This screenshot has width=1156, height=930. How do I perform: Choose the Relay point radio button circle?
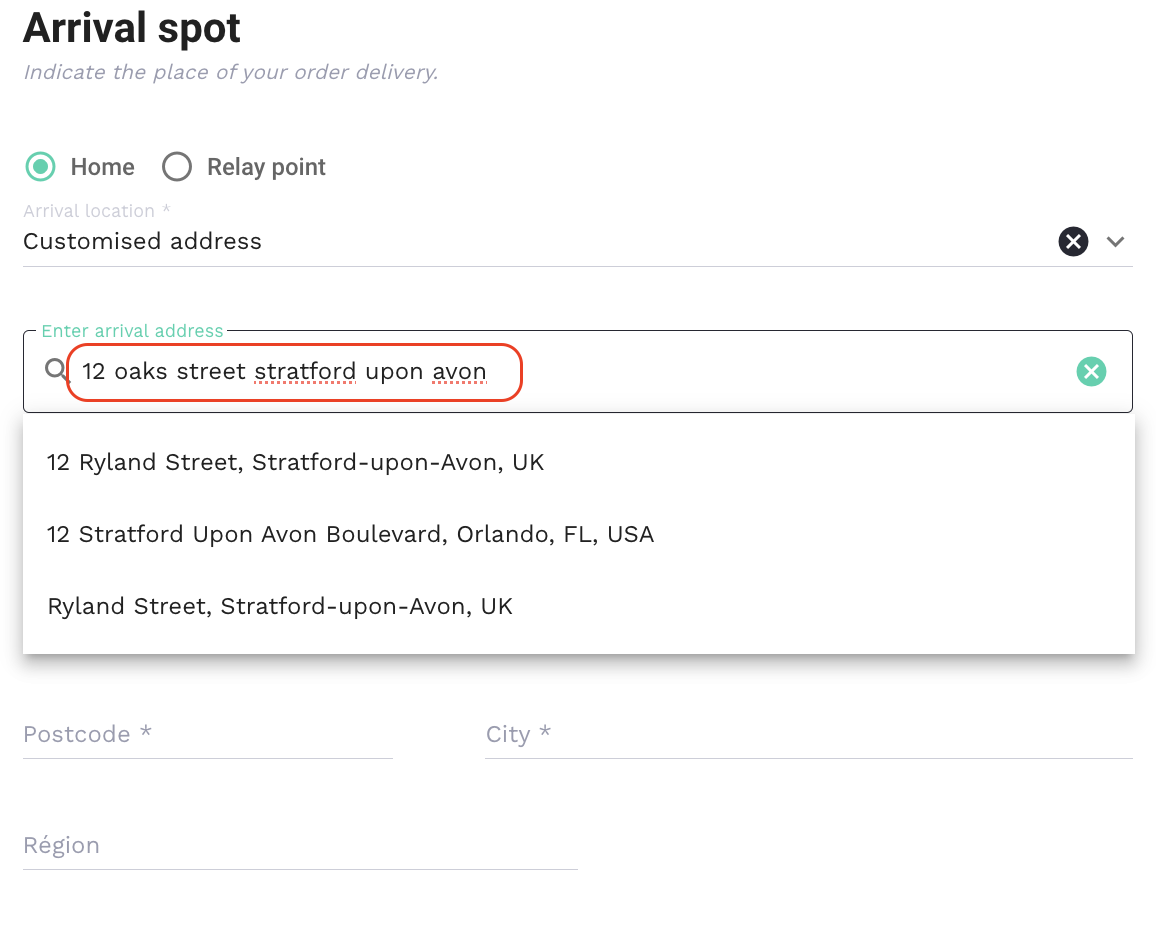point(177,167)
